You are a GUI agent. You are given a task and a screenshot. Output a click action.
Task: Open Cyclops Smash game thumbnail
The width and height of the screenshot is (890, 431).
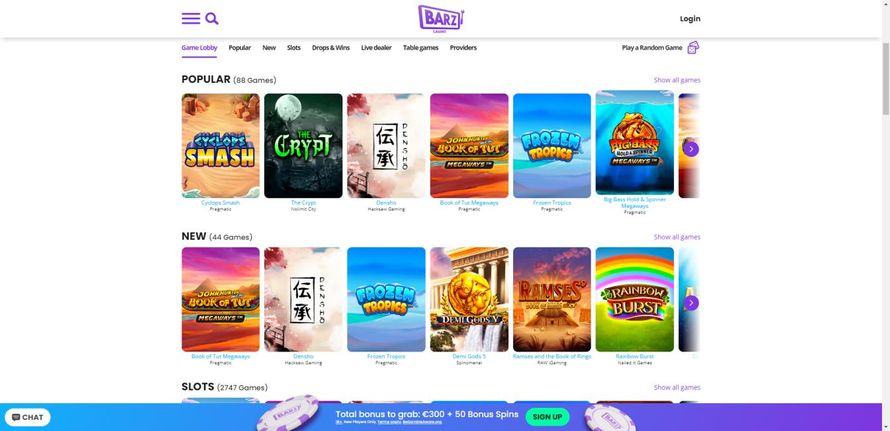click(x=220, y=146)
